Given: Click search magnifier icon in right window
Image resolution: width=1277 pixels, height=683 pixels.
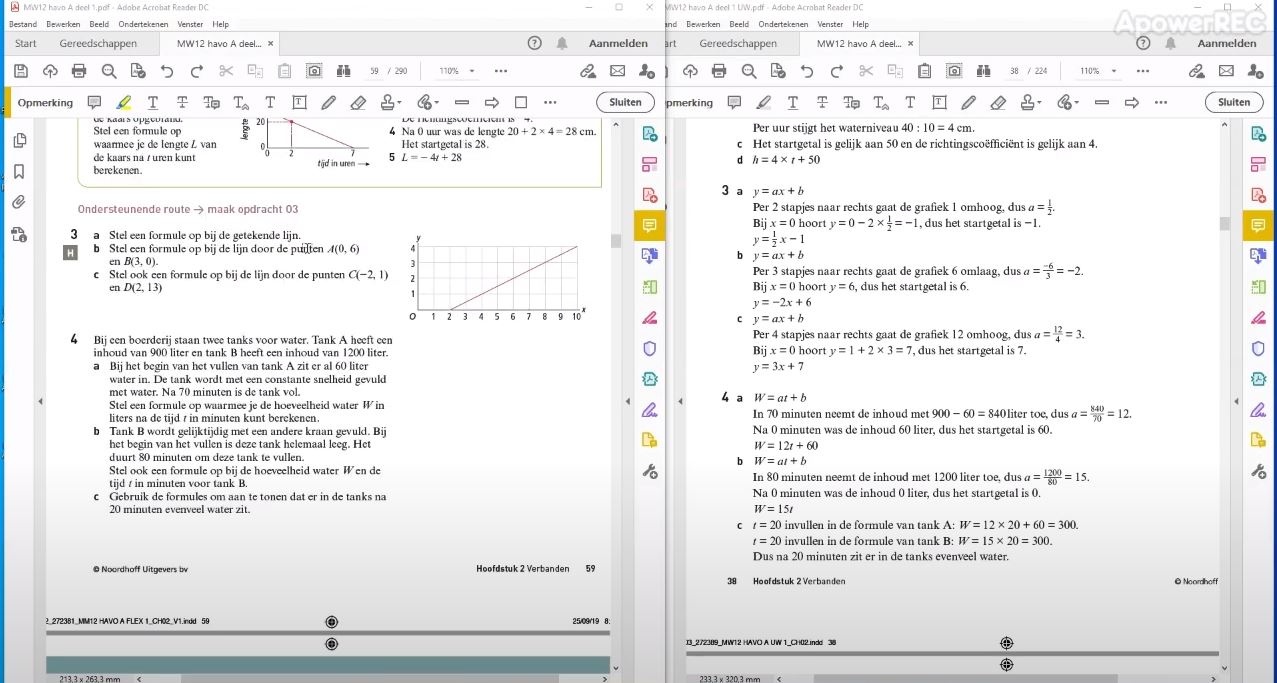Looking at the screenshot, I should (x=748, y=71).
